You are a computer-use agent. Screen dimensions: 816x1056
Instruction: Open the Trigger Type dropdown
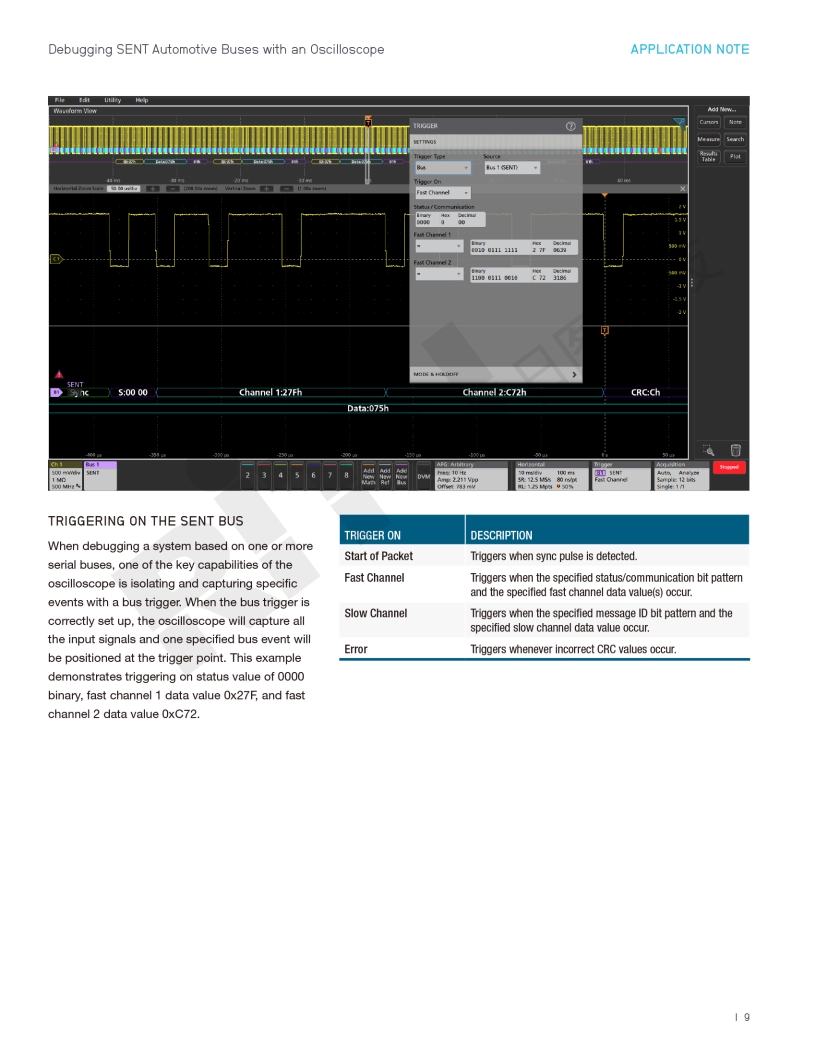tap(442, 168)
